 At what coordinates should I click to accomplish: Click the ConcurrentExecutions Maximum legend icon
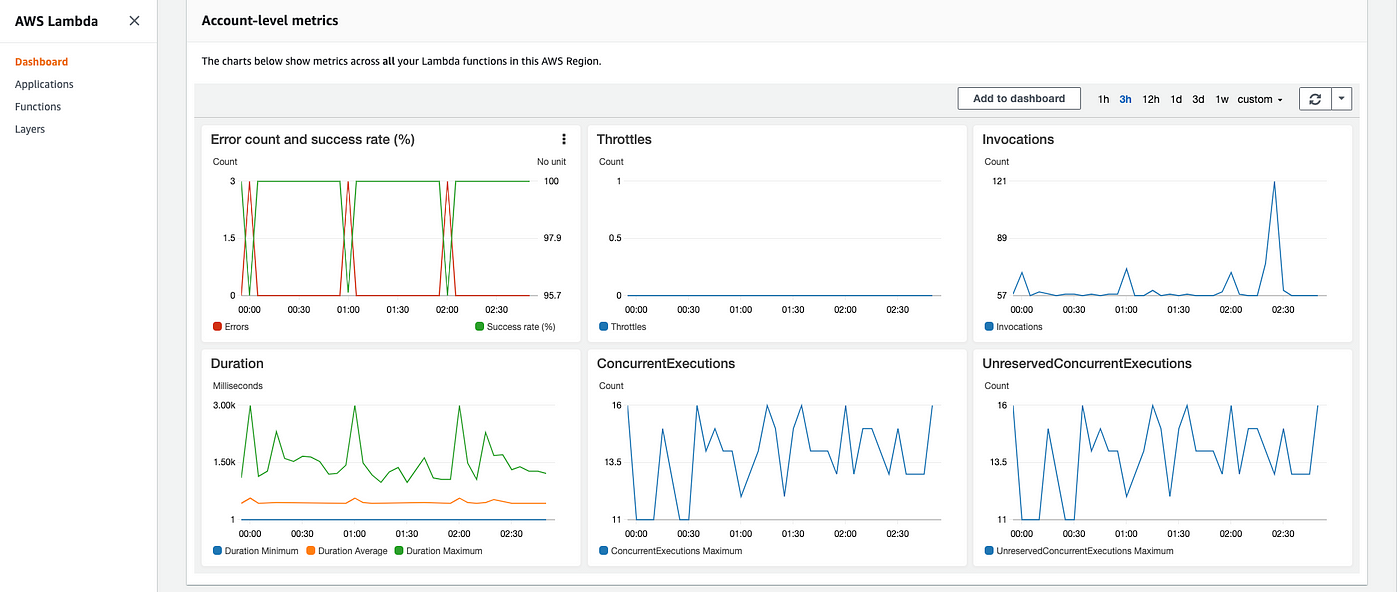point(603,551)
